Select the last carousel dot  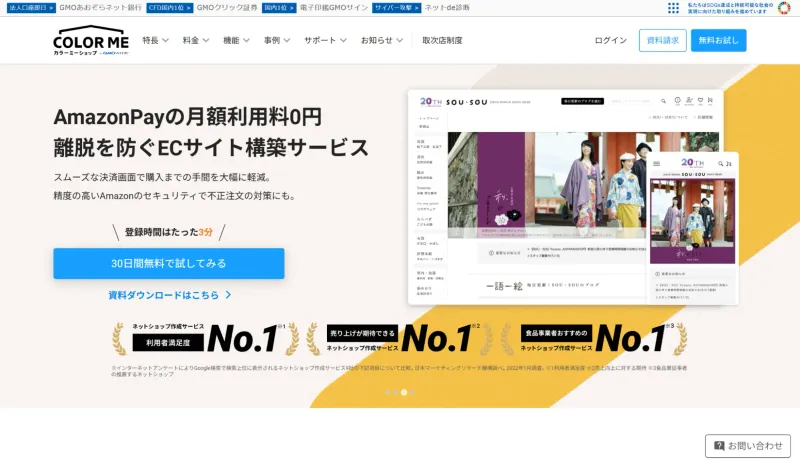412,392
